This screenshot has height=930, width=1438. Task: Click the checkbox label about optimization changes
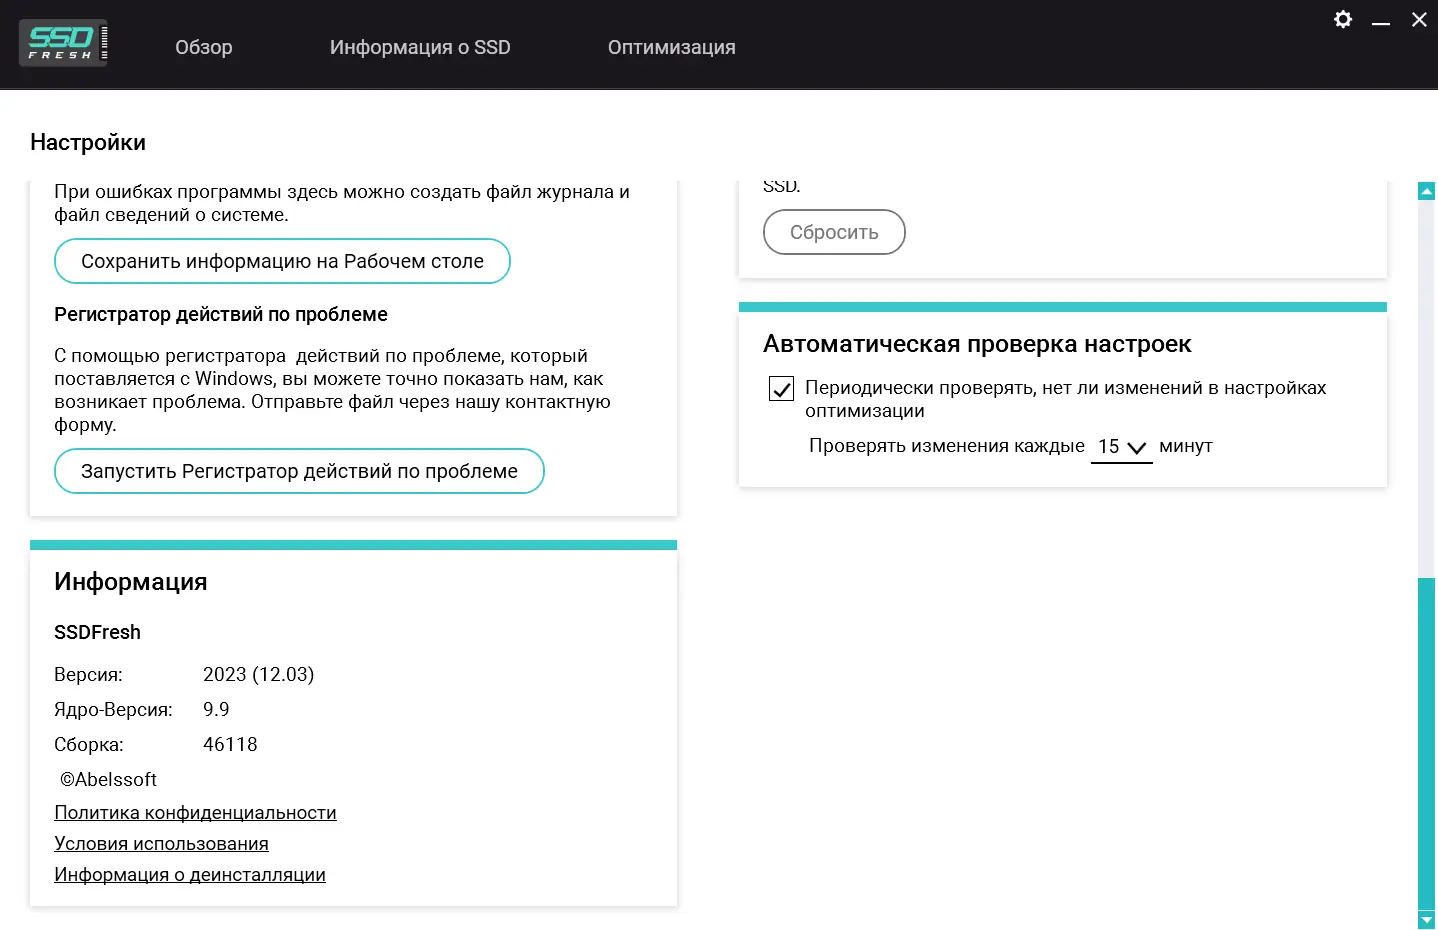point(1065,398)
